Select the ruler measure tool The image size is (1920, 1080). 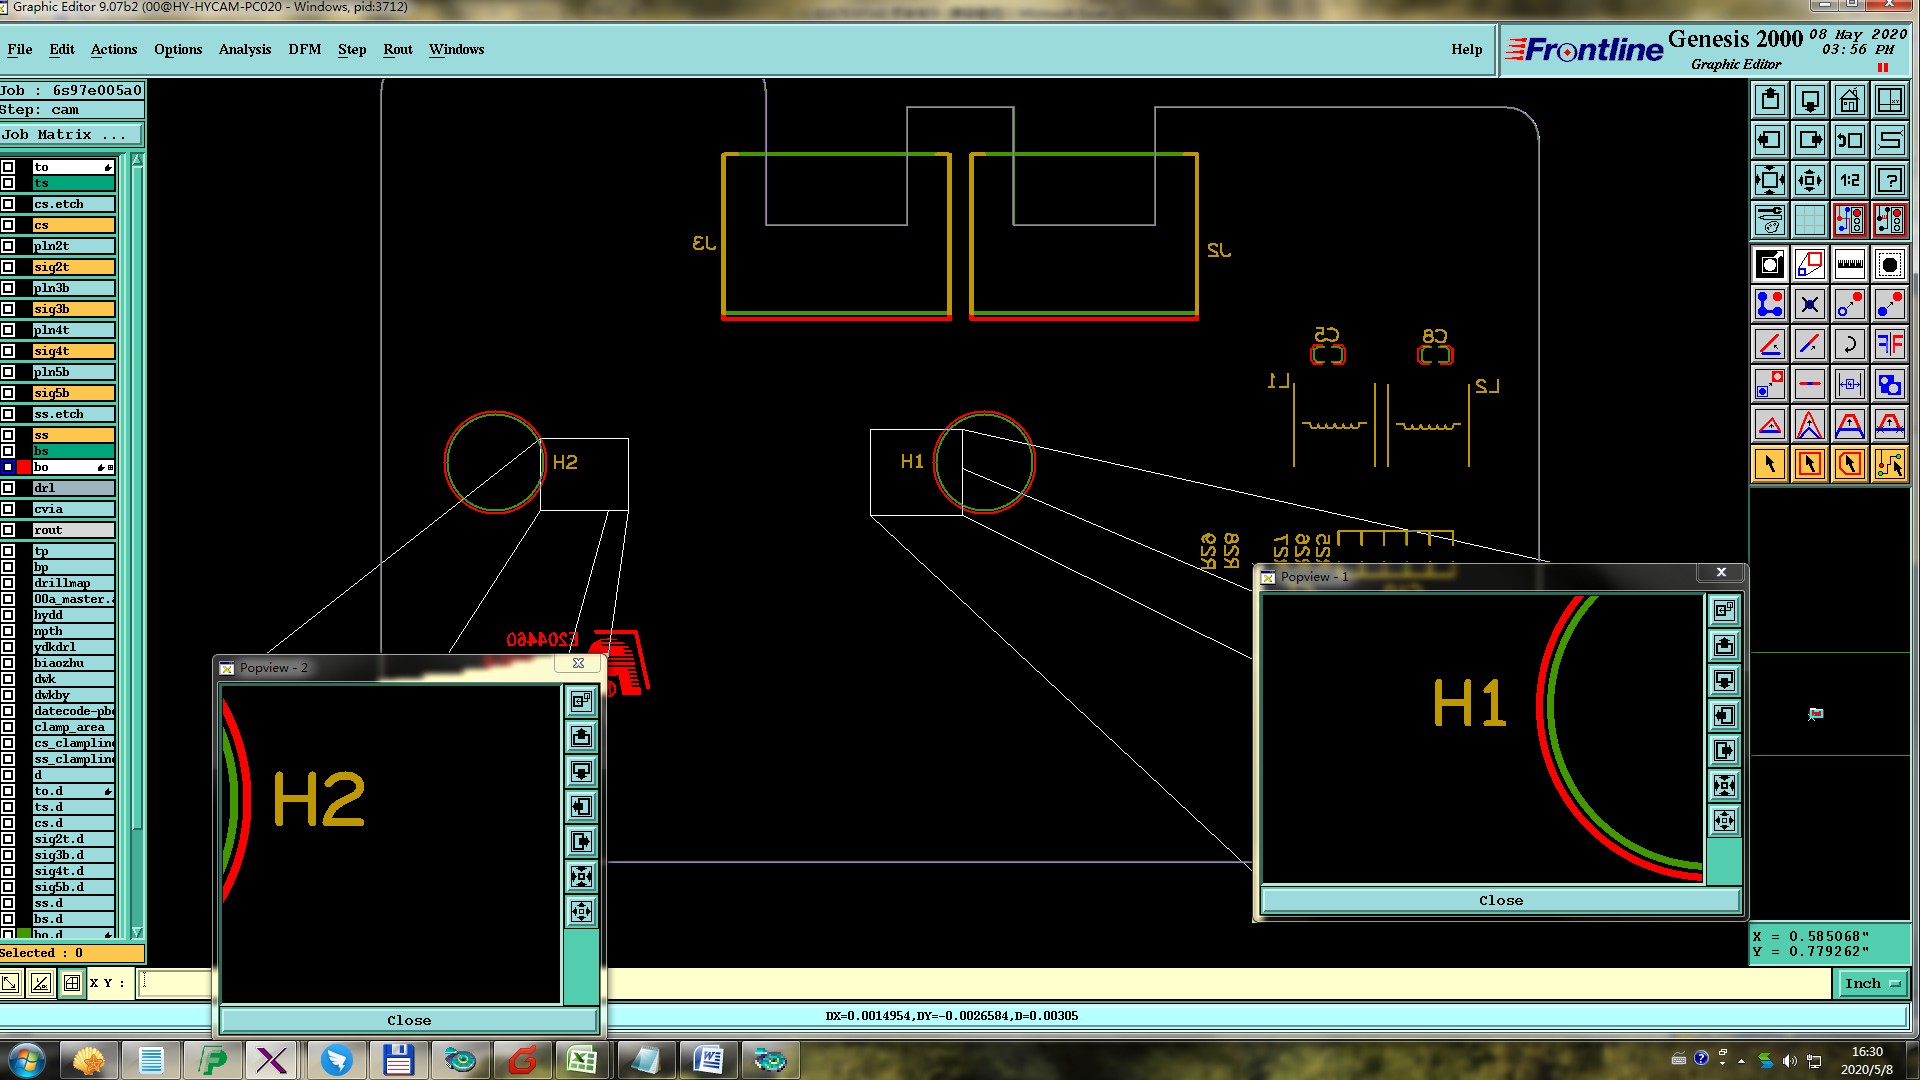point(1849,265)
